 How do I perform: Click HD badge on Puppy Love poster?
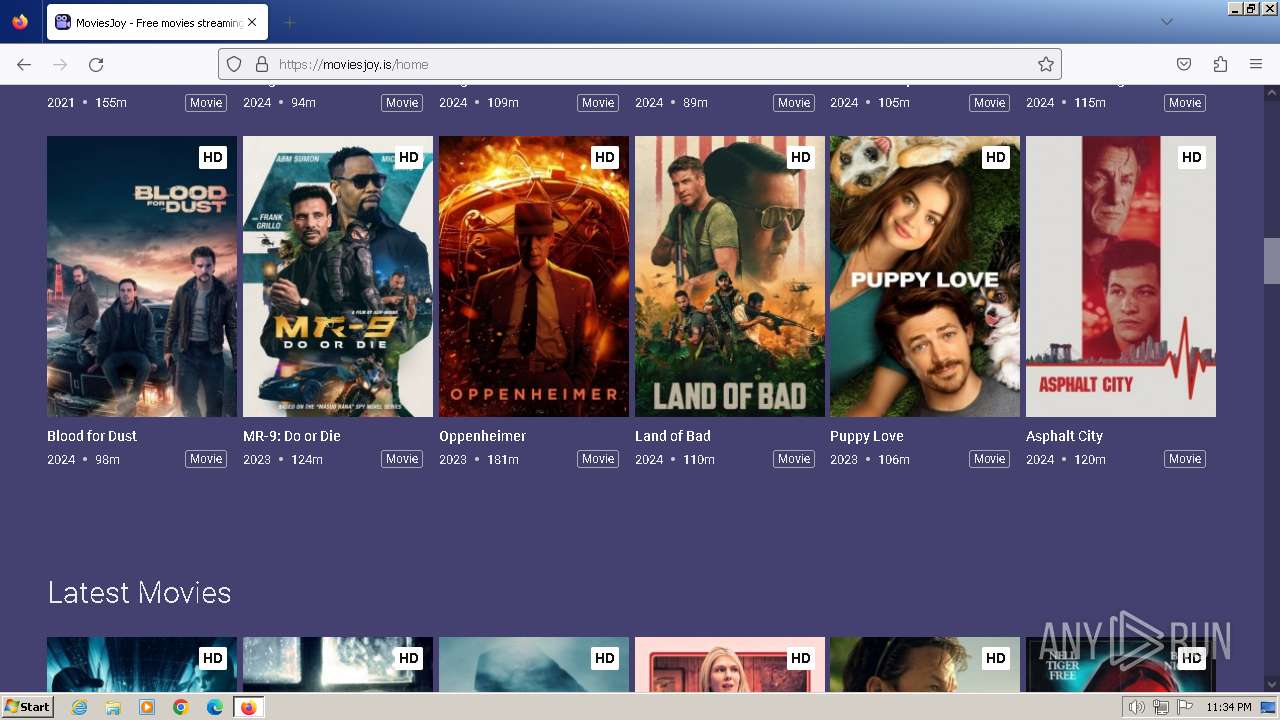click(995, 157)
